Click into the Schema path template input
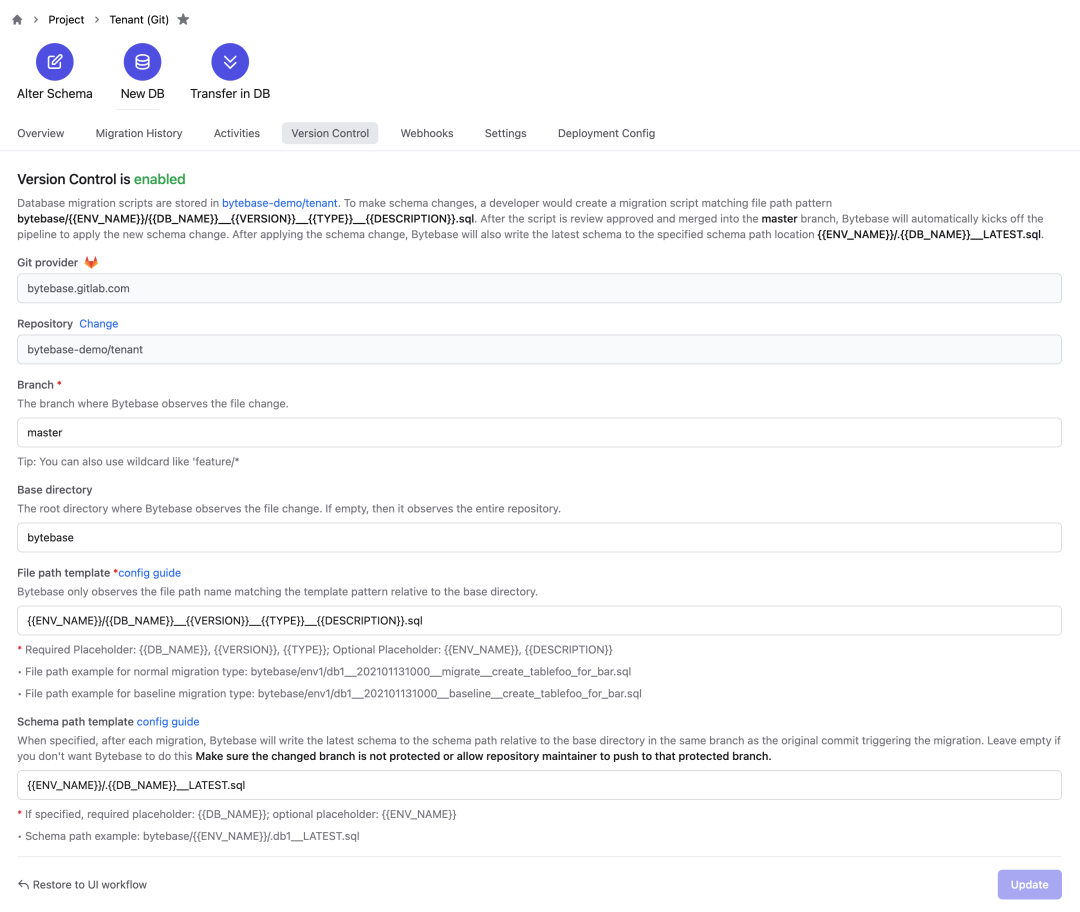The height and width of the screenshot is (912, 1080). 539,785
